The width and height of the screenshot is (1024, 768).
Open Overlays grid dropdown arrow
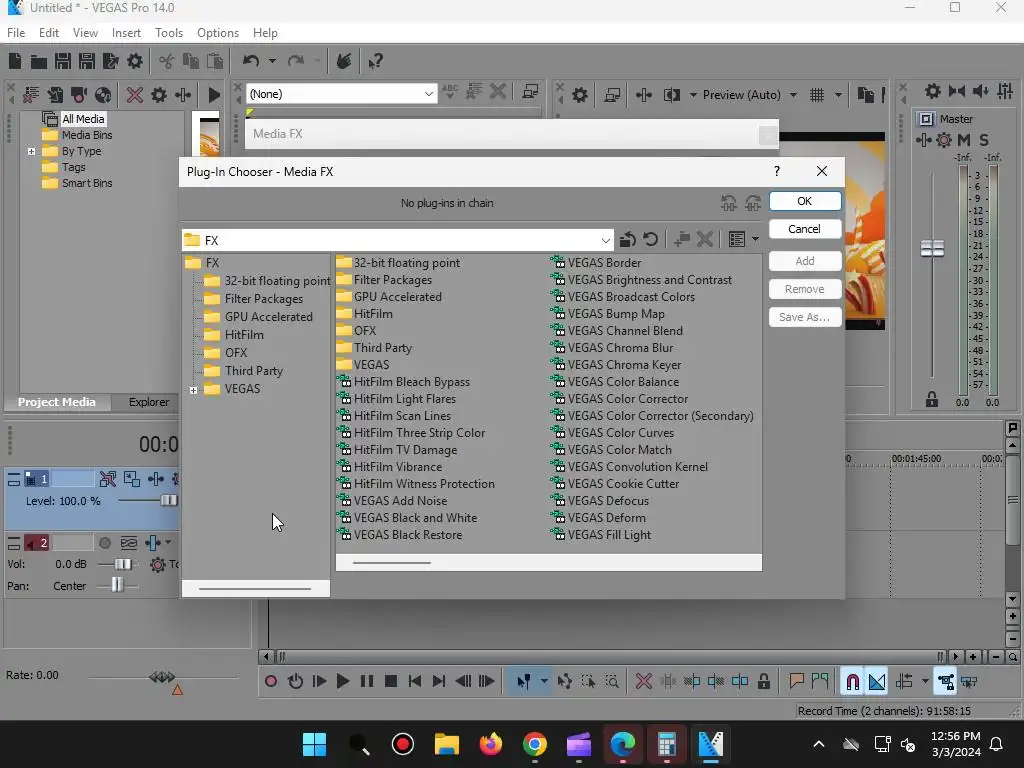coord(838,95)
